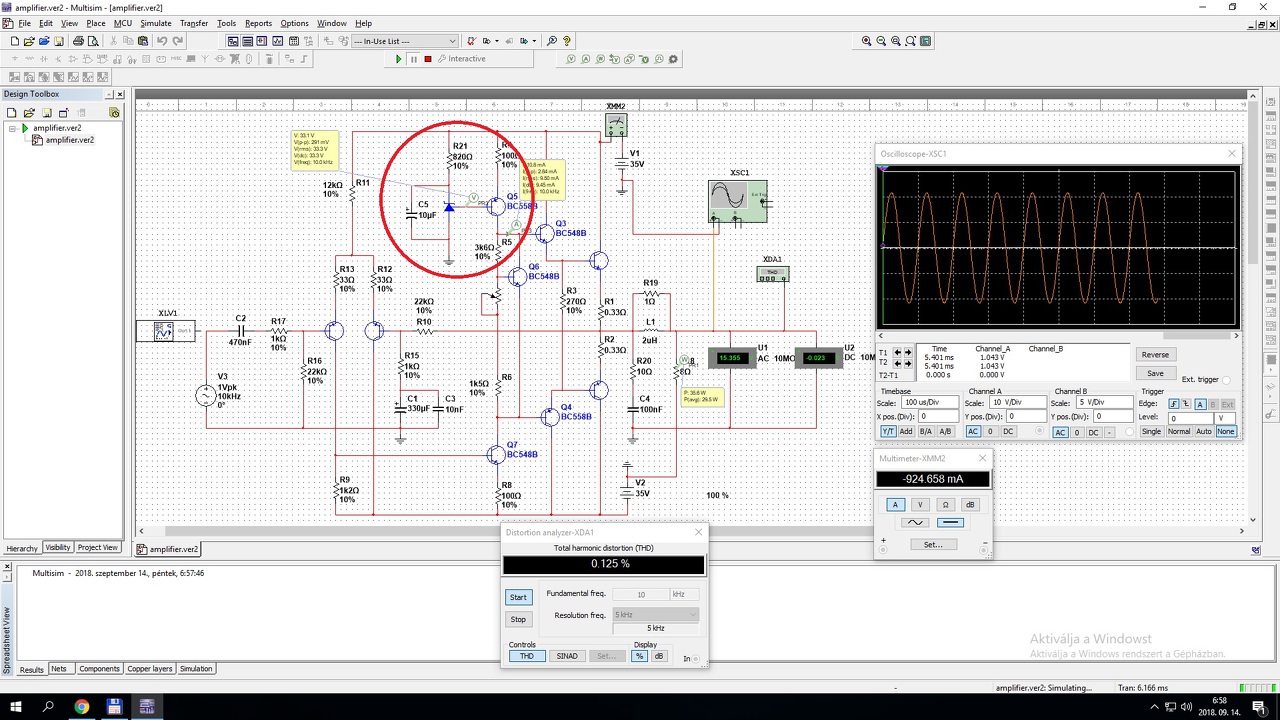Expand the amplifier.ver2 tree in Design Toolbox
The width and height of the screenshot is (1280, 720).
click(x=13, y=128)
